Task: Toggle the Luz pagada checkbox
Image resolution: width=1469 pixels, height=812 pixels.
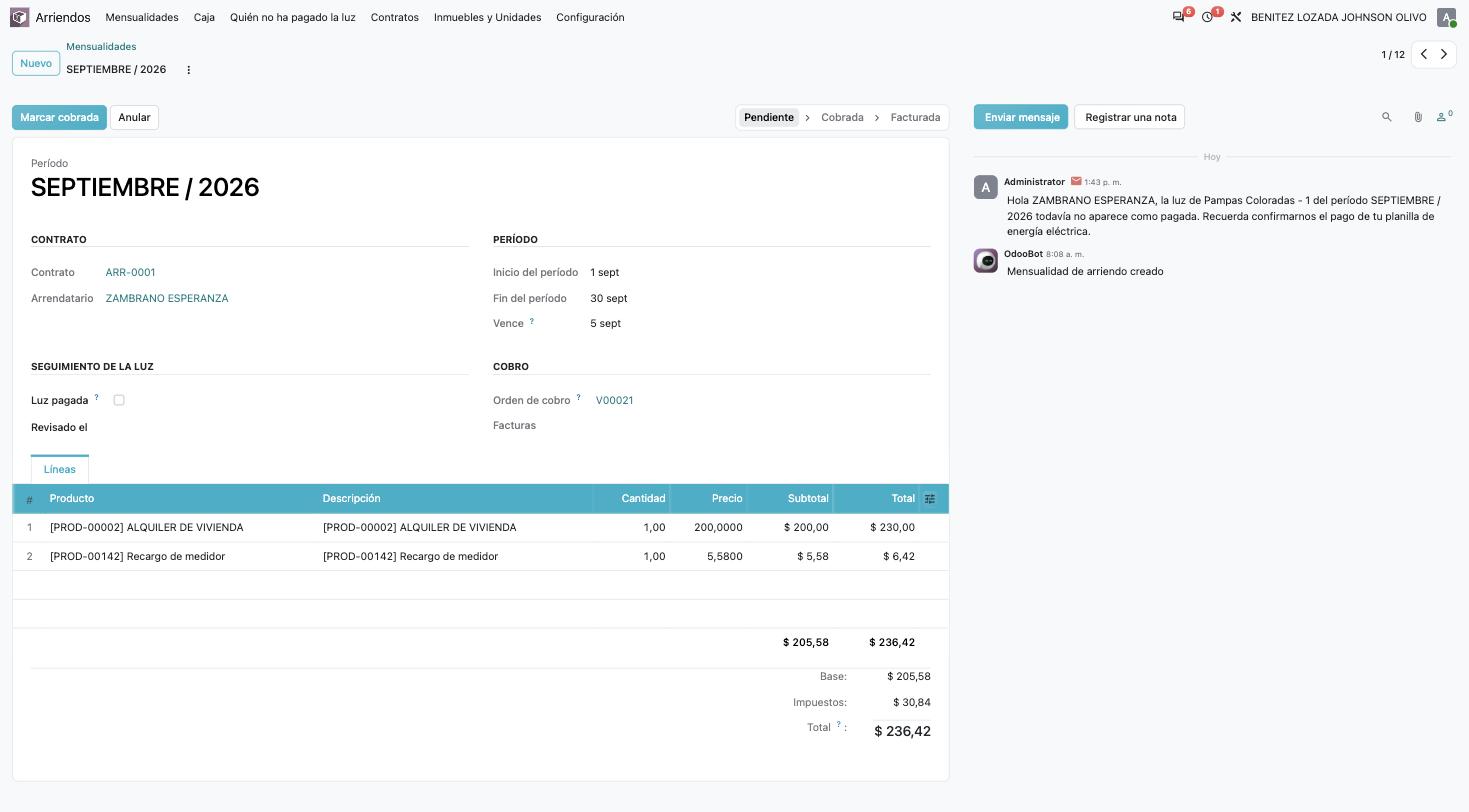Action: tap(119, 400)
